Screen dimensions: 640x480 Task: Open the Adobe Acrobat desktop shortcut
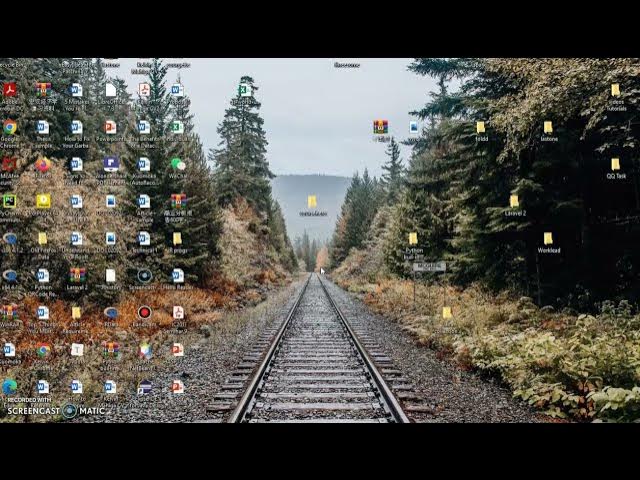point(10,90)
